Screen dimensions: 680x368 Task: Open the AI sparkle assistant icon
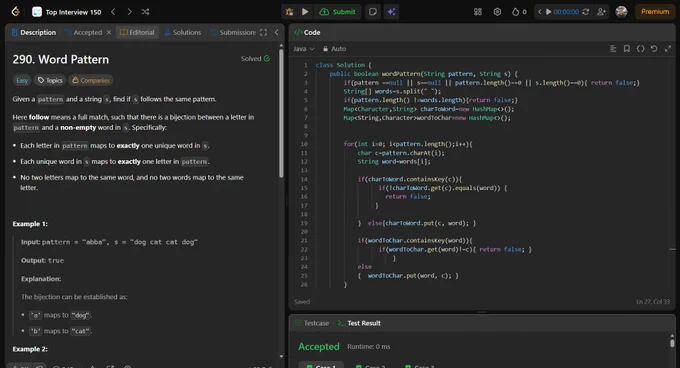coord(391,12)
